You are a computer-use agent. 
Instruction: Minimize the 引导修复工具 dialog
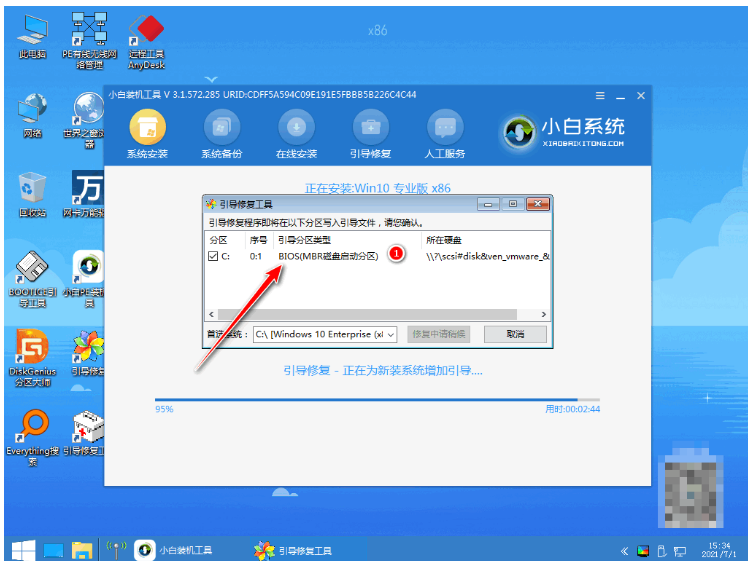point(488,204)
